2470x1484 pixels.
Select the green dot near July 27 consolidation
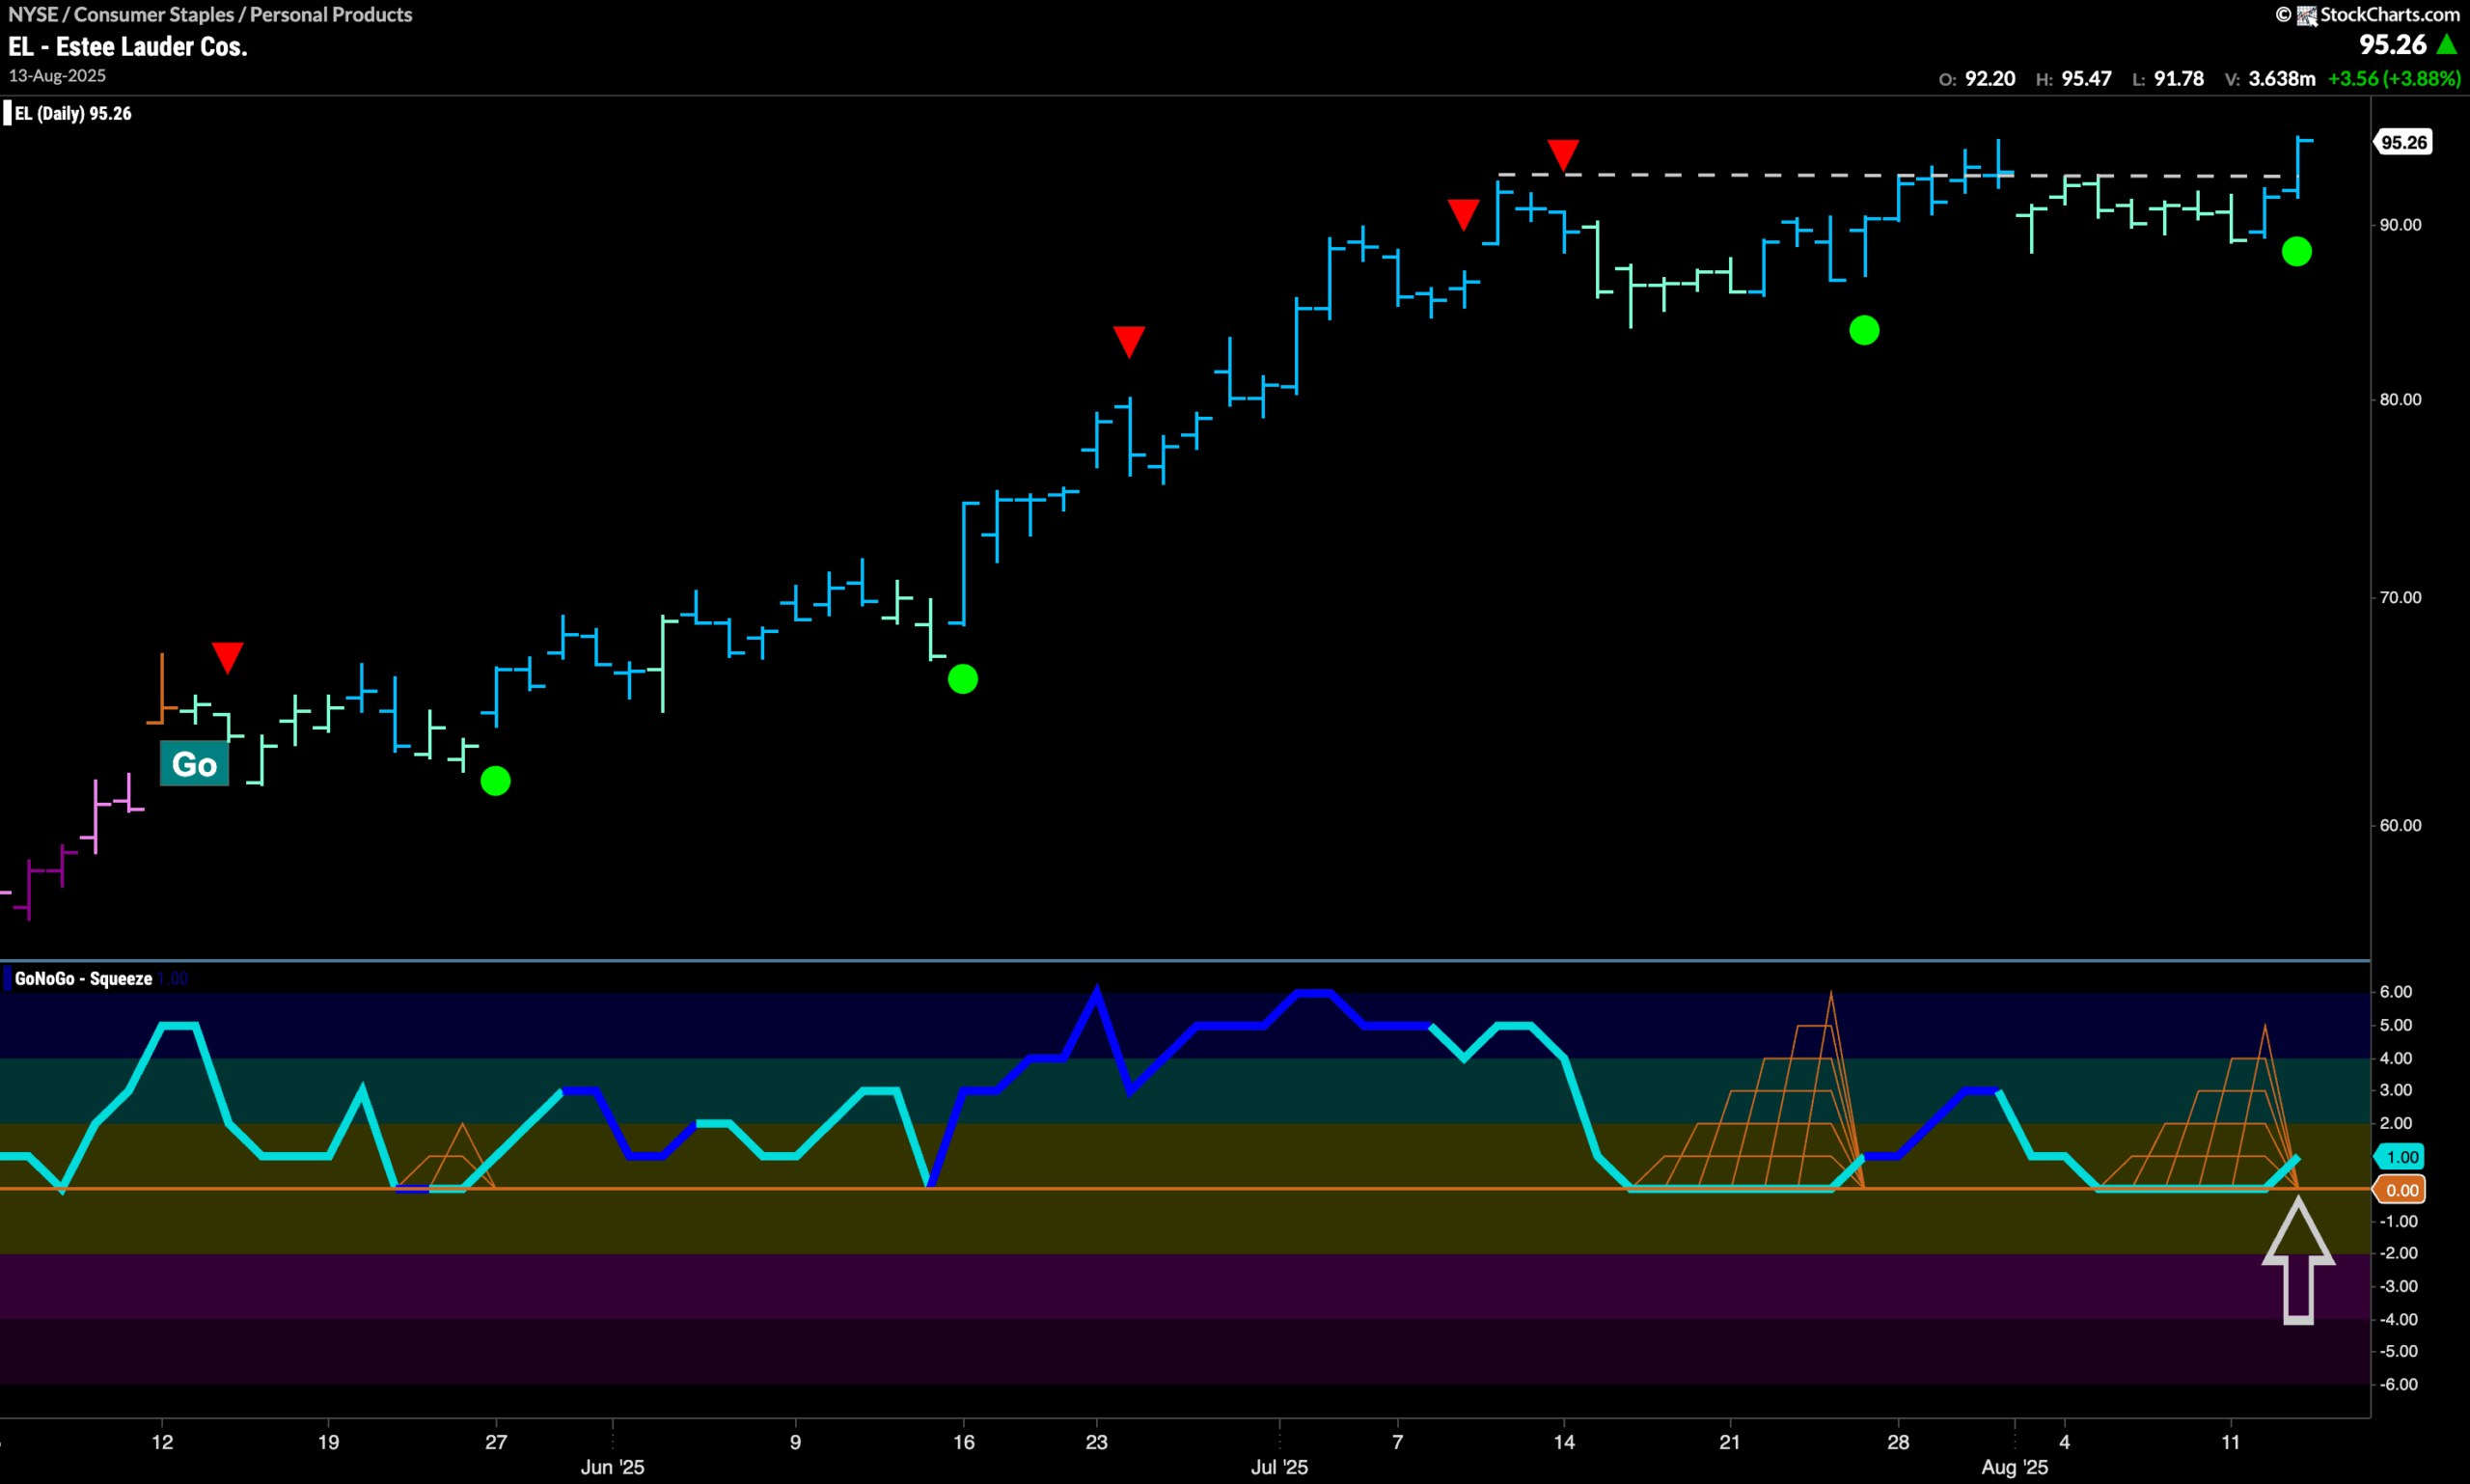pyautogui.click(x=1864, y=330)
